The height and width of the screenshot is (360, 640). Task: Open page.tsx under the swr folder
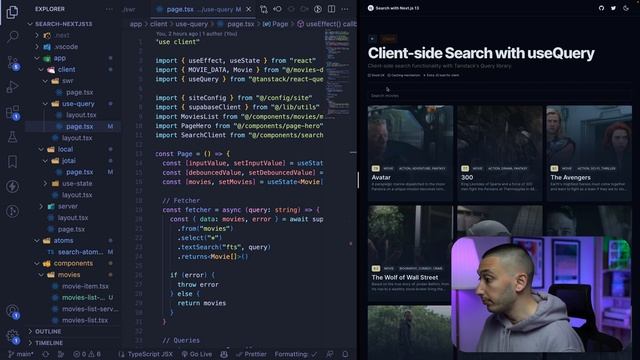point(79,92)
